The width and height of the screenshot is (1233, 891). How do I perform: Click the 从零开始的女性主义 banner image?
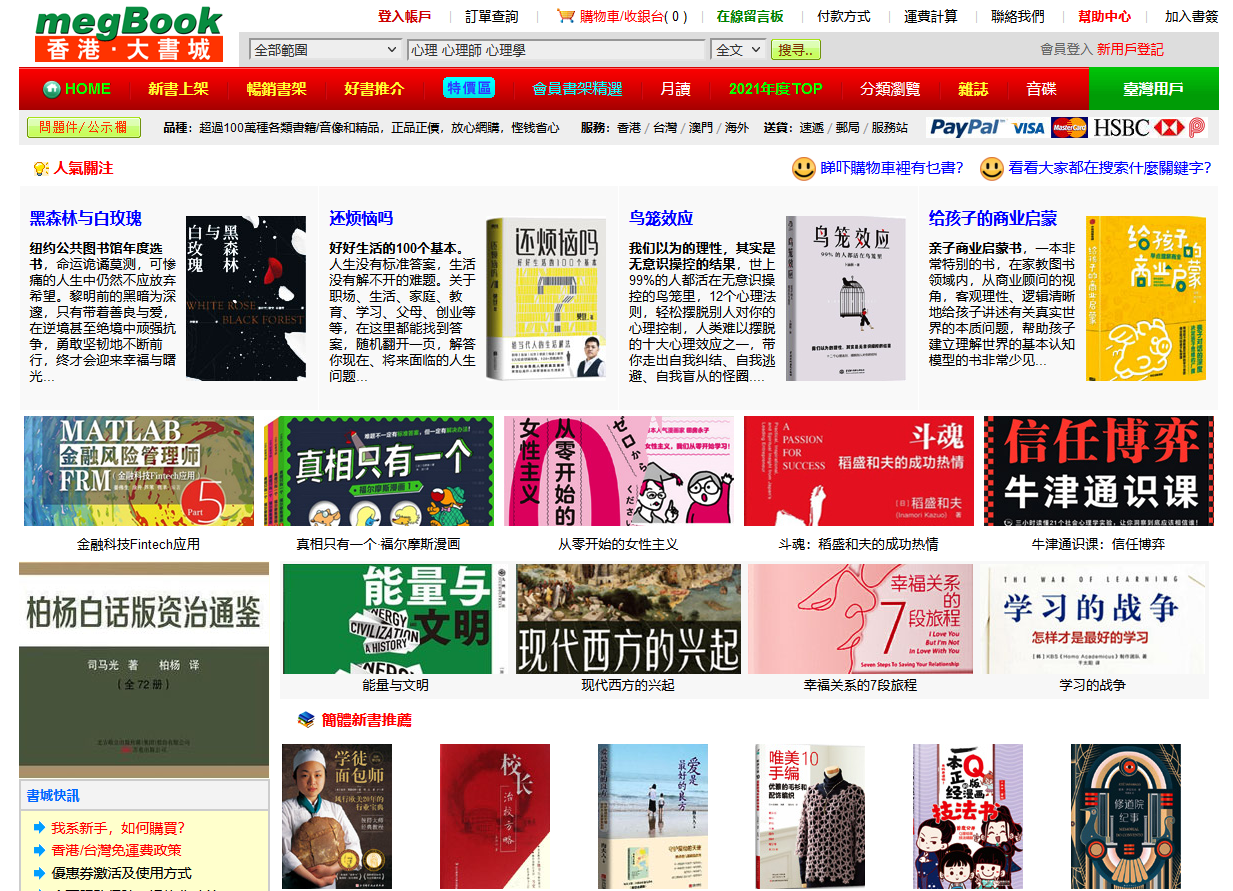619,471
